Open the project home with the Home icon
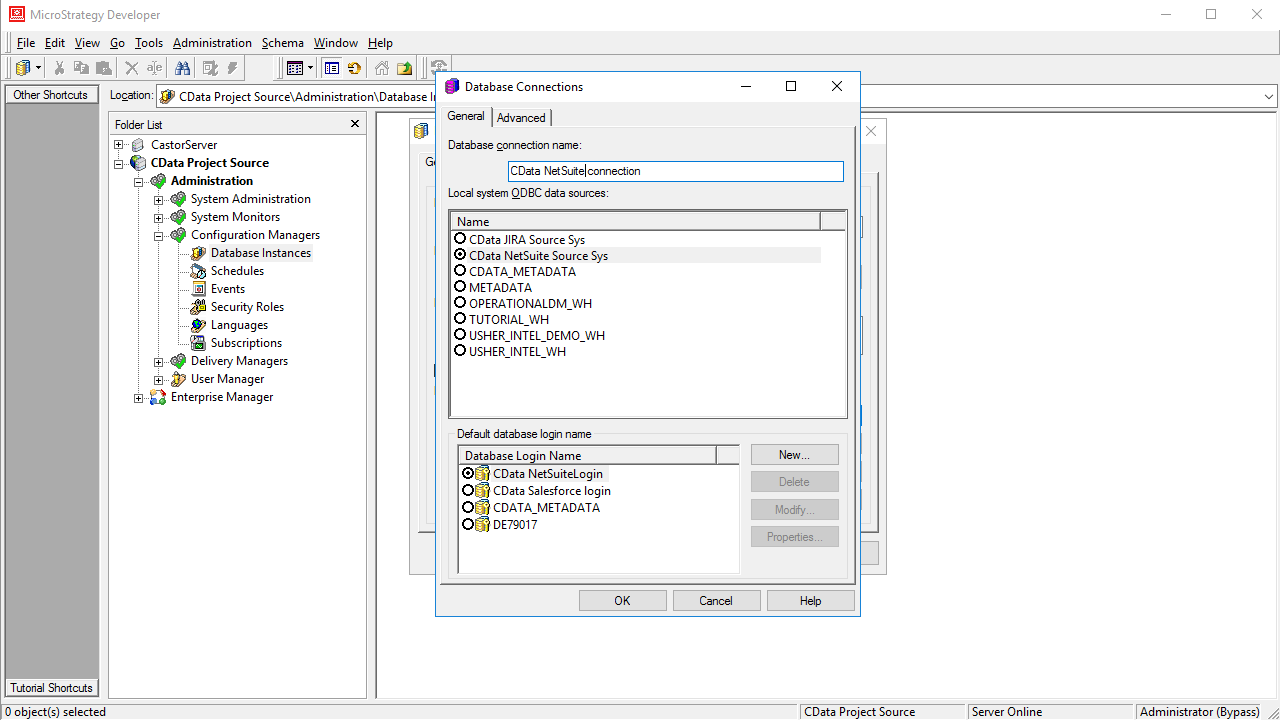The width and height of the screenshot is (1280, 720). click(x=381, y=67)
